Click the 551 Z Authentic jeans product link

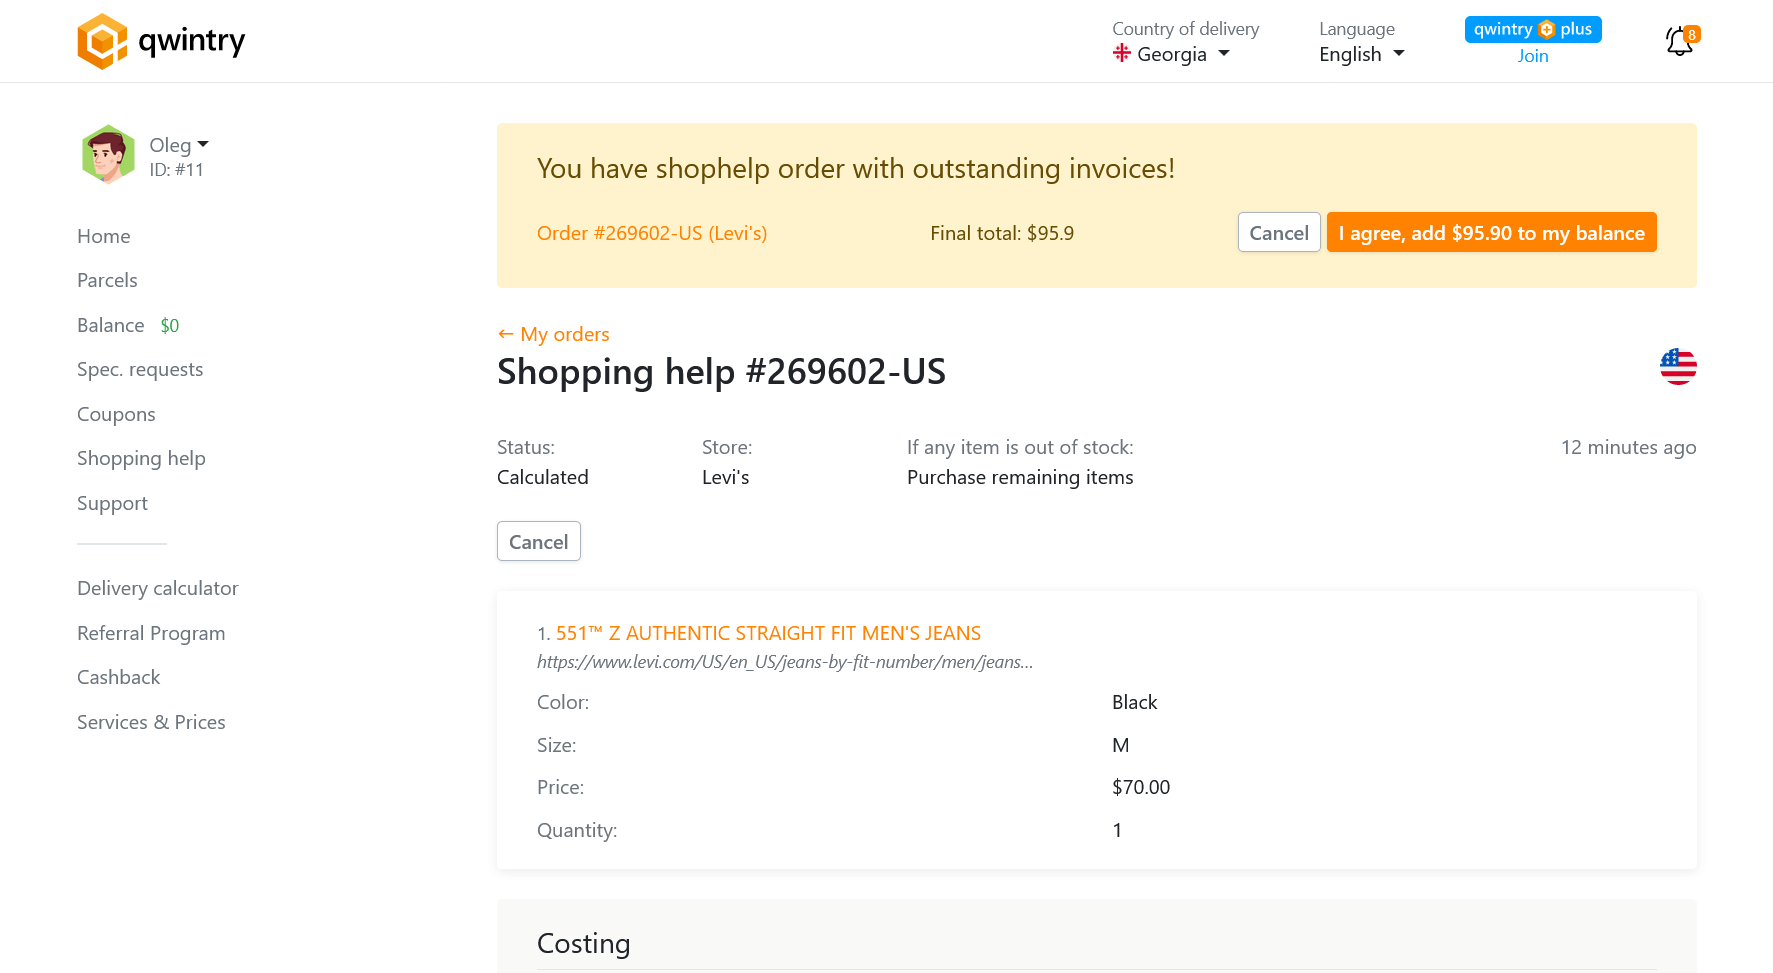click(x=768, y=633)
